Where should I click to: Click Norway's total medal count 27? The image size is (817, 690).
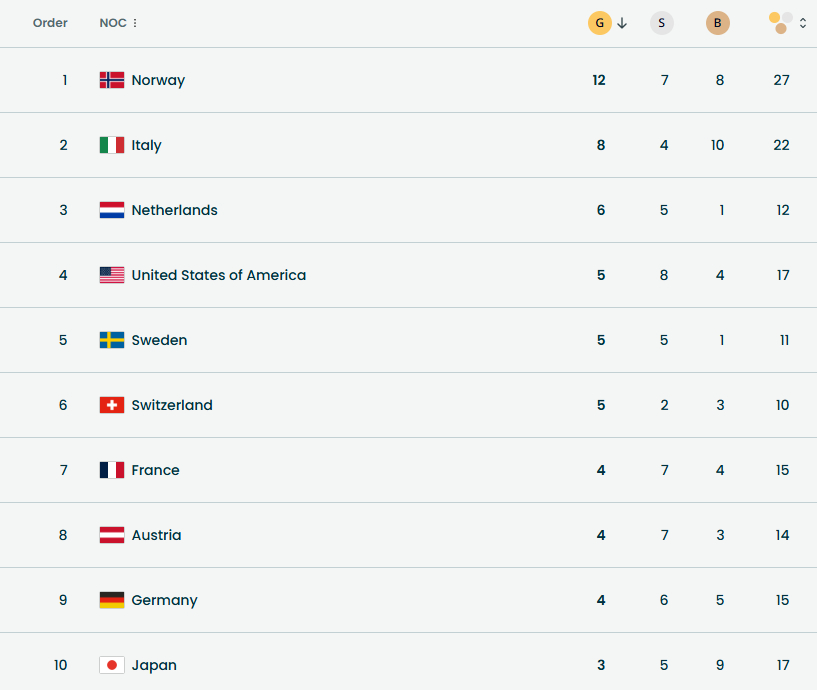pos(781,80)
